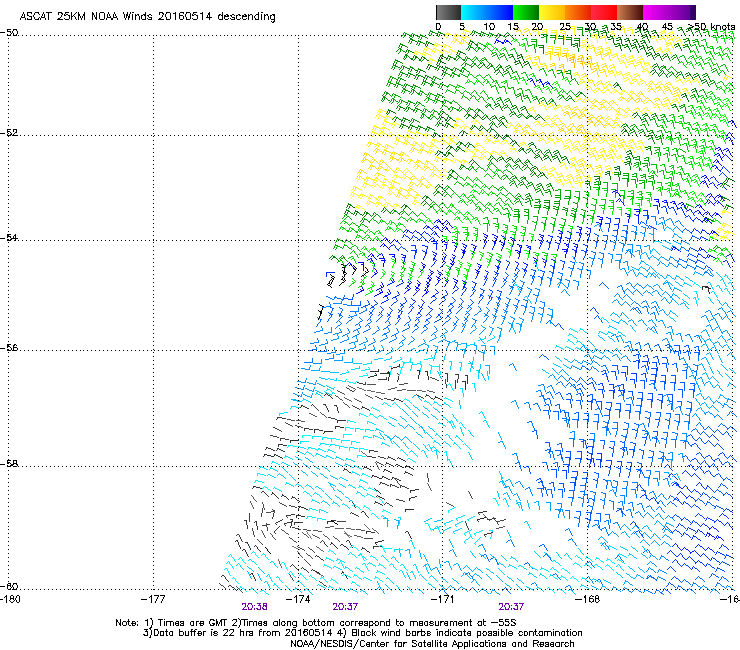This screenshot has width=740, height=650.
Task: Click the orange 25-30 knots legend color
Action: (x=578, y=12)
